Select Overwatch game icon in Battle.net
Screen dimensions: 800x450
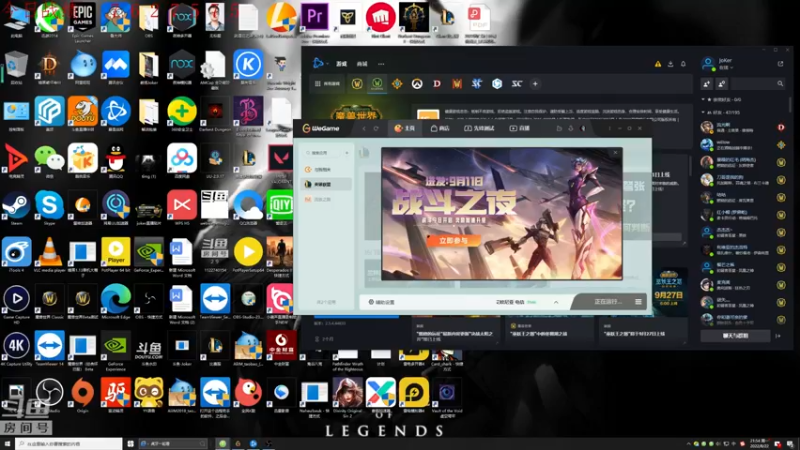[417, 84]
